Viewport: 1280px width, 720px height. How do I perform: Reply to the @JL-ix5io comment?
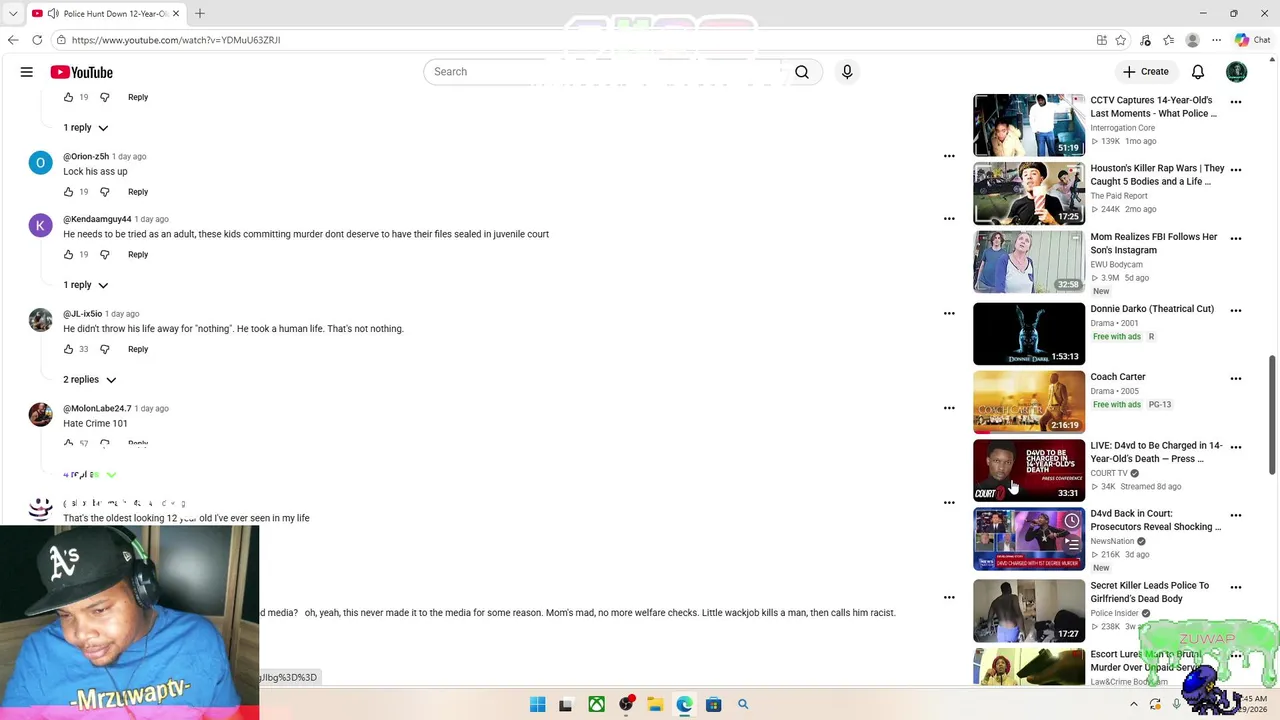pyautogui.click(x=138, y=349)
